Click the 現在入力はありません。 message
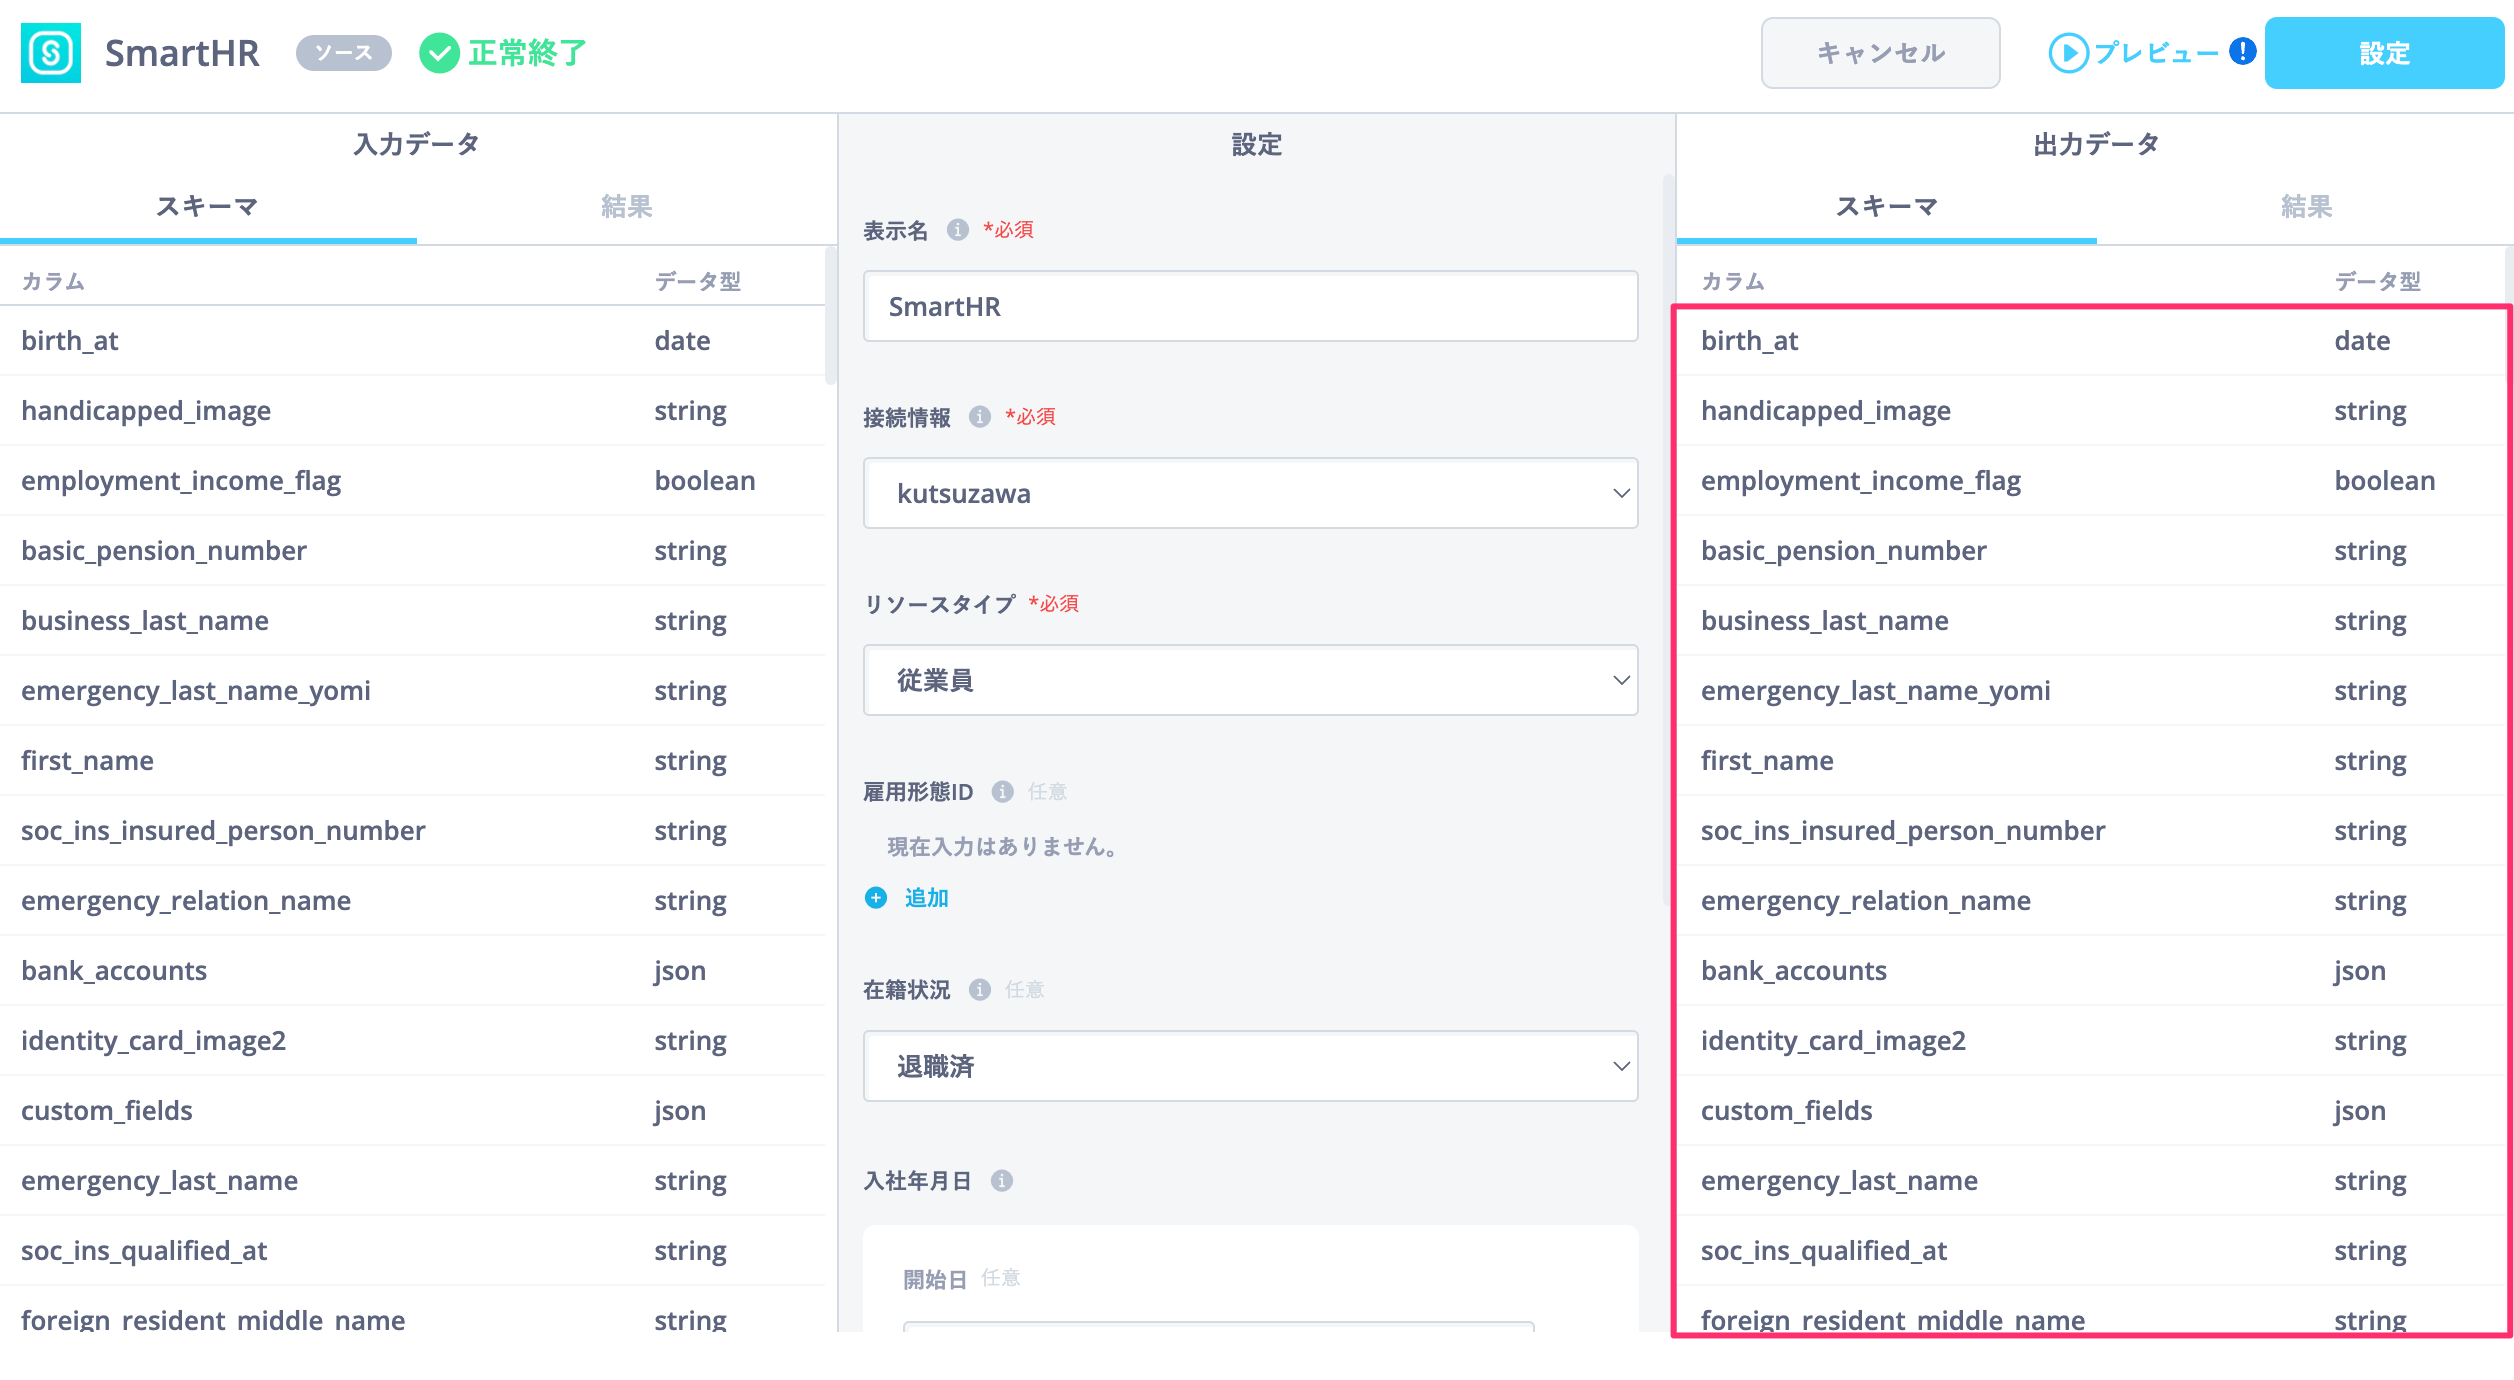2514x1380 pixels. 1003,847
